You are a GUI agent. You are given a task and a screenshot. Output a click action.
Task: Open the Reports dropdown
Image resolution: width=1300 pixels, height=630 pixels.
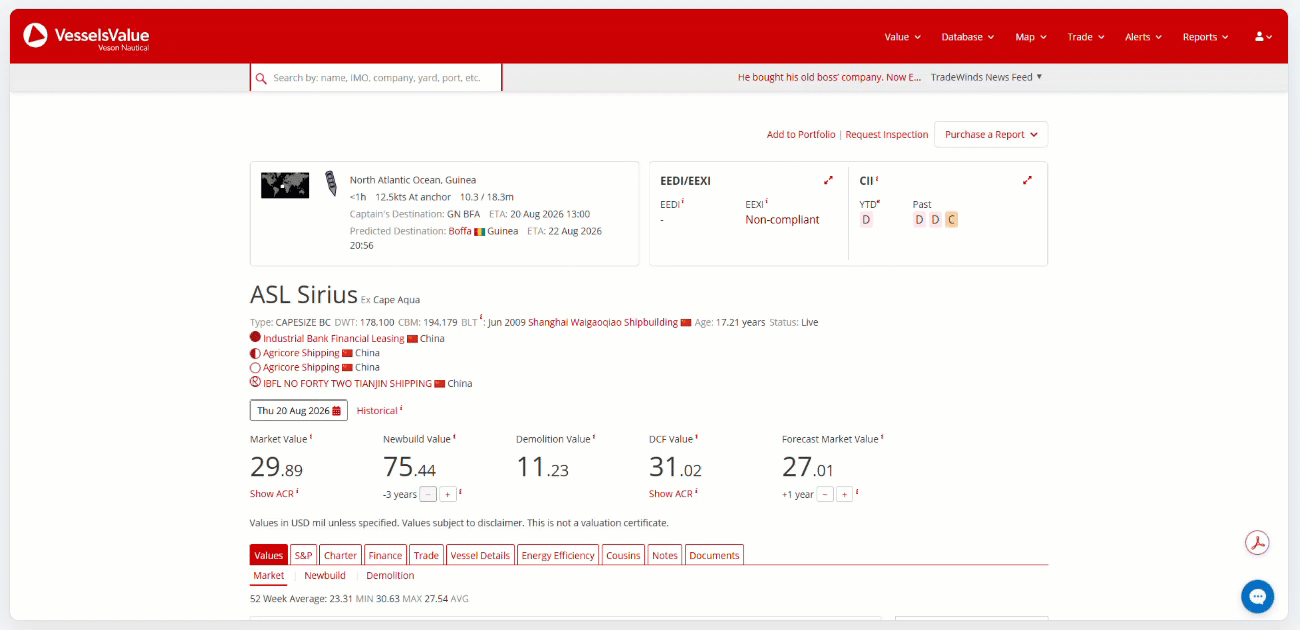pos(1206,37)
